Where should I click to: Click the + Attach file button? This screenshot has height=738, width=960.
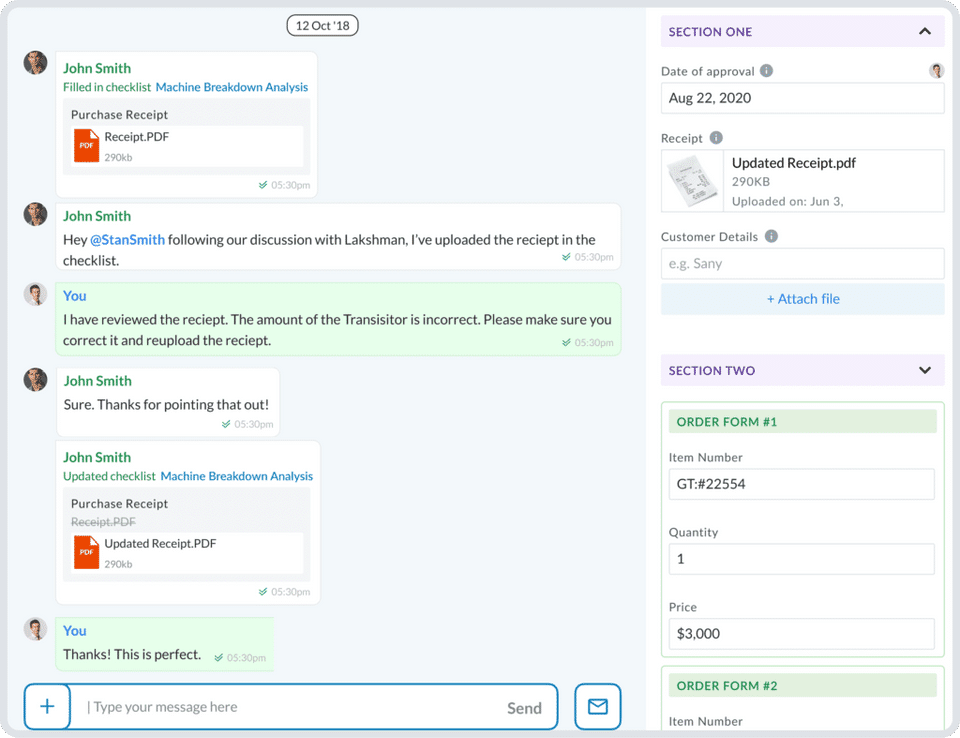click(x=802, y=299)
